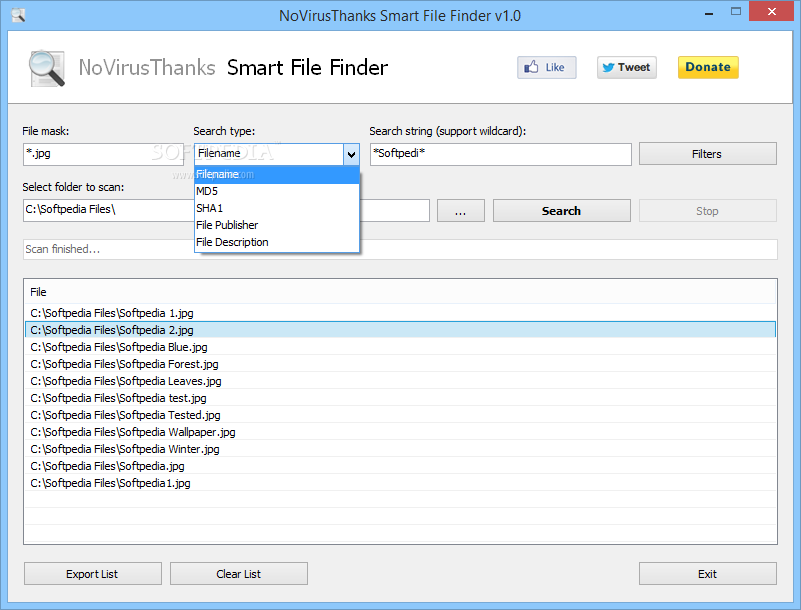
Task: Focus the File mask input field
Action: (103, 154)
